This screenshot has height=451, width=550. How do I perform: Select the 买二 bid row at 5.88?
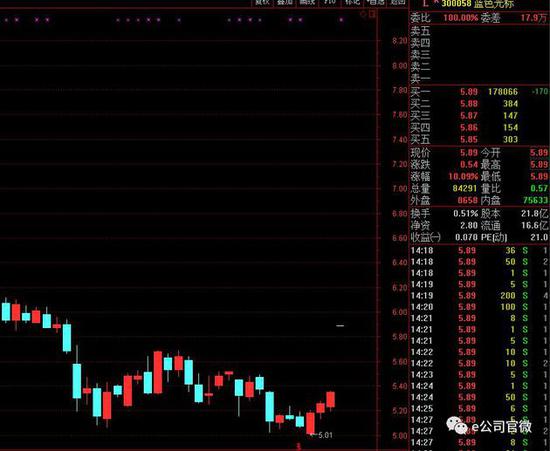point(479,104)
